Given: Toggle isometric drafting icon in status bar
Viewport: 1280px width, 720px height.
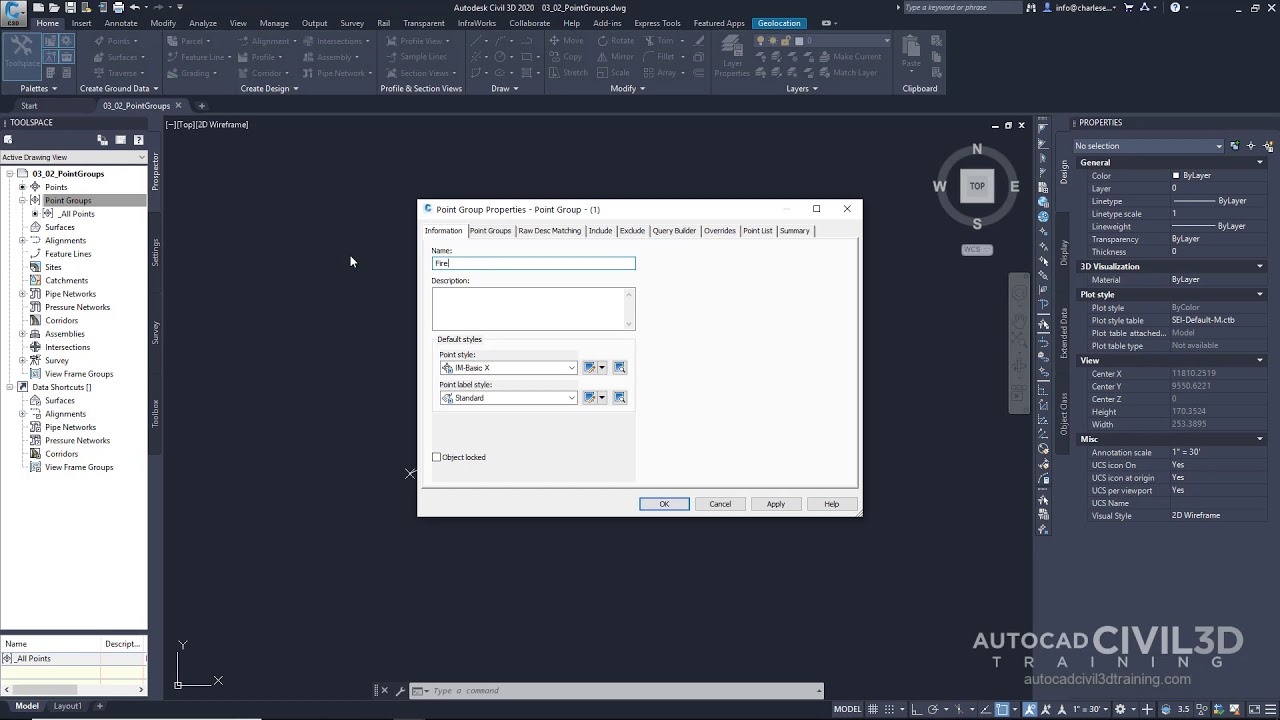Looking at the screenshot, I should (958, 709).
